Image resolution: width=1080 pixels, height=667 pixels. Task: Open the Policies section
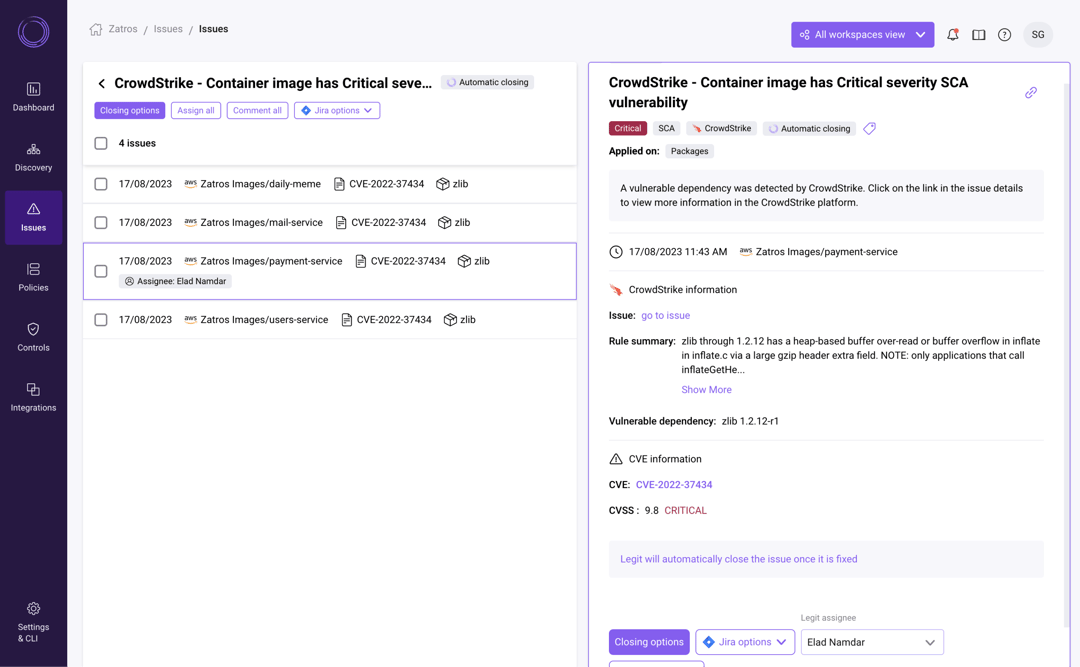coord(33,278)
